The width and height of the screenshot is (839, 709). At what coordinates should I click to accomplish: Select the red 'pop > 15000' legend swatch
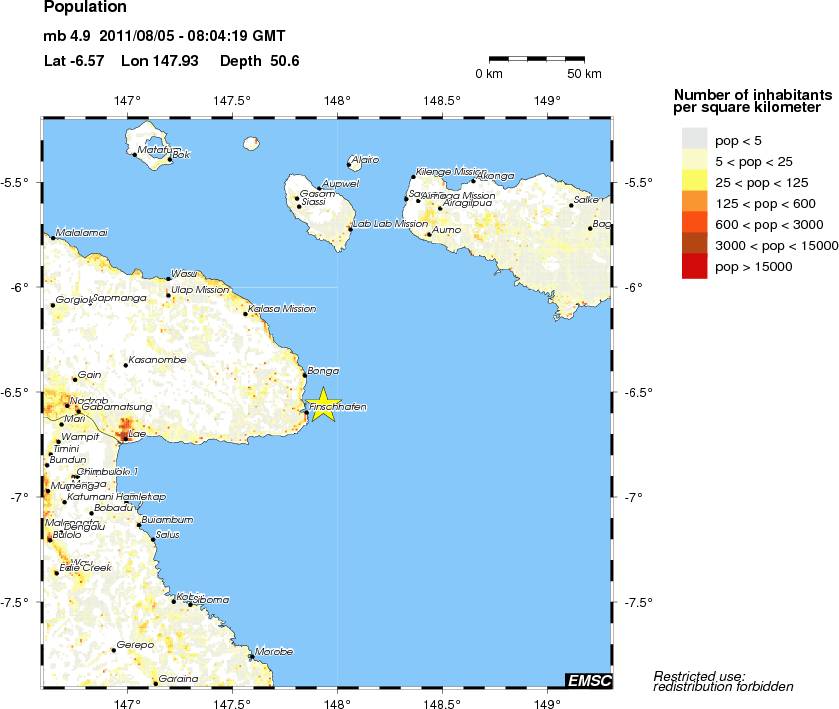tap(694, 266)
